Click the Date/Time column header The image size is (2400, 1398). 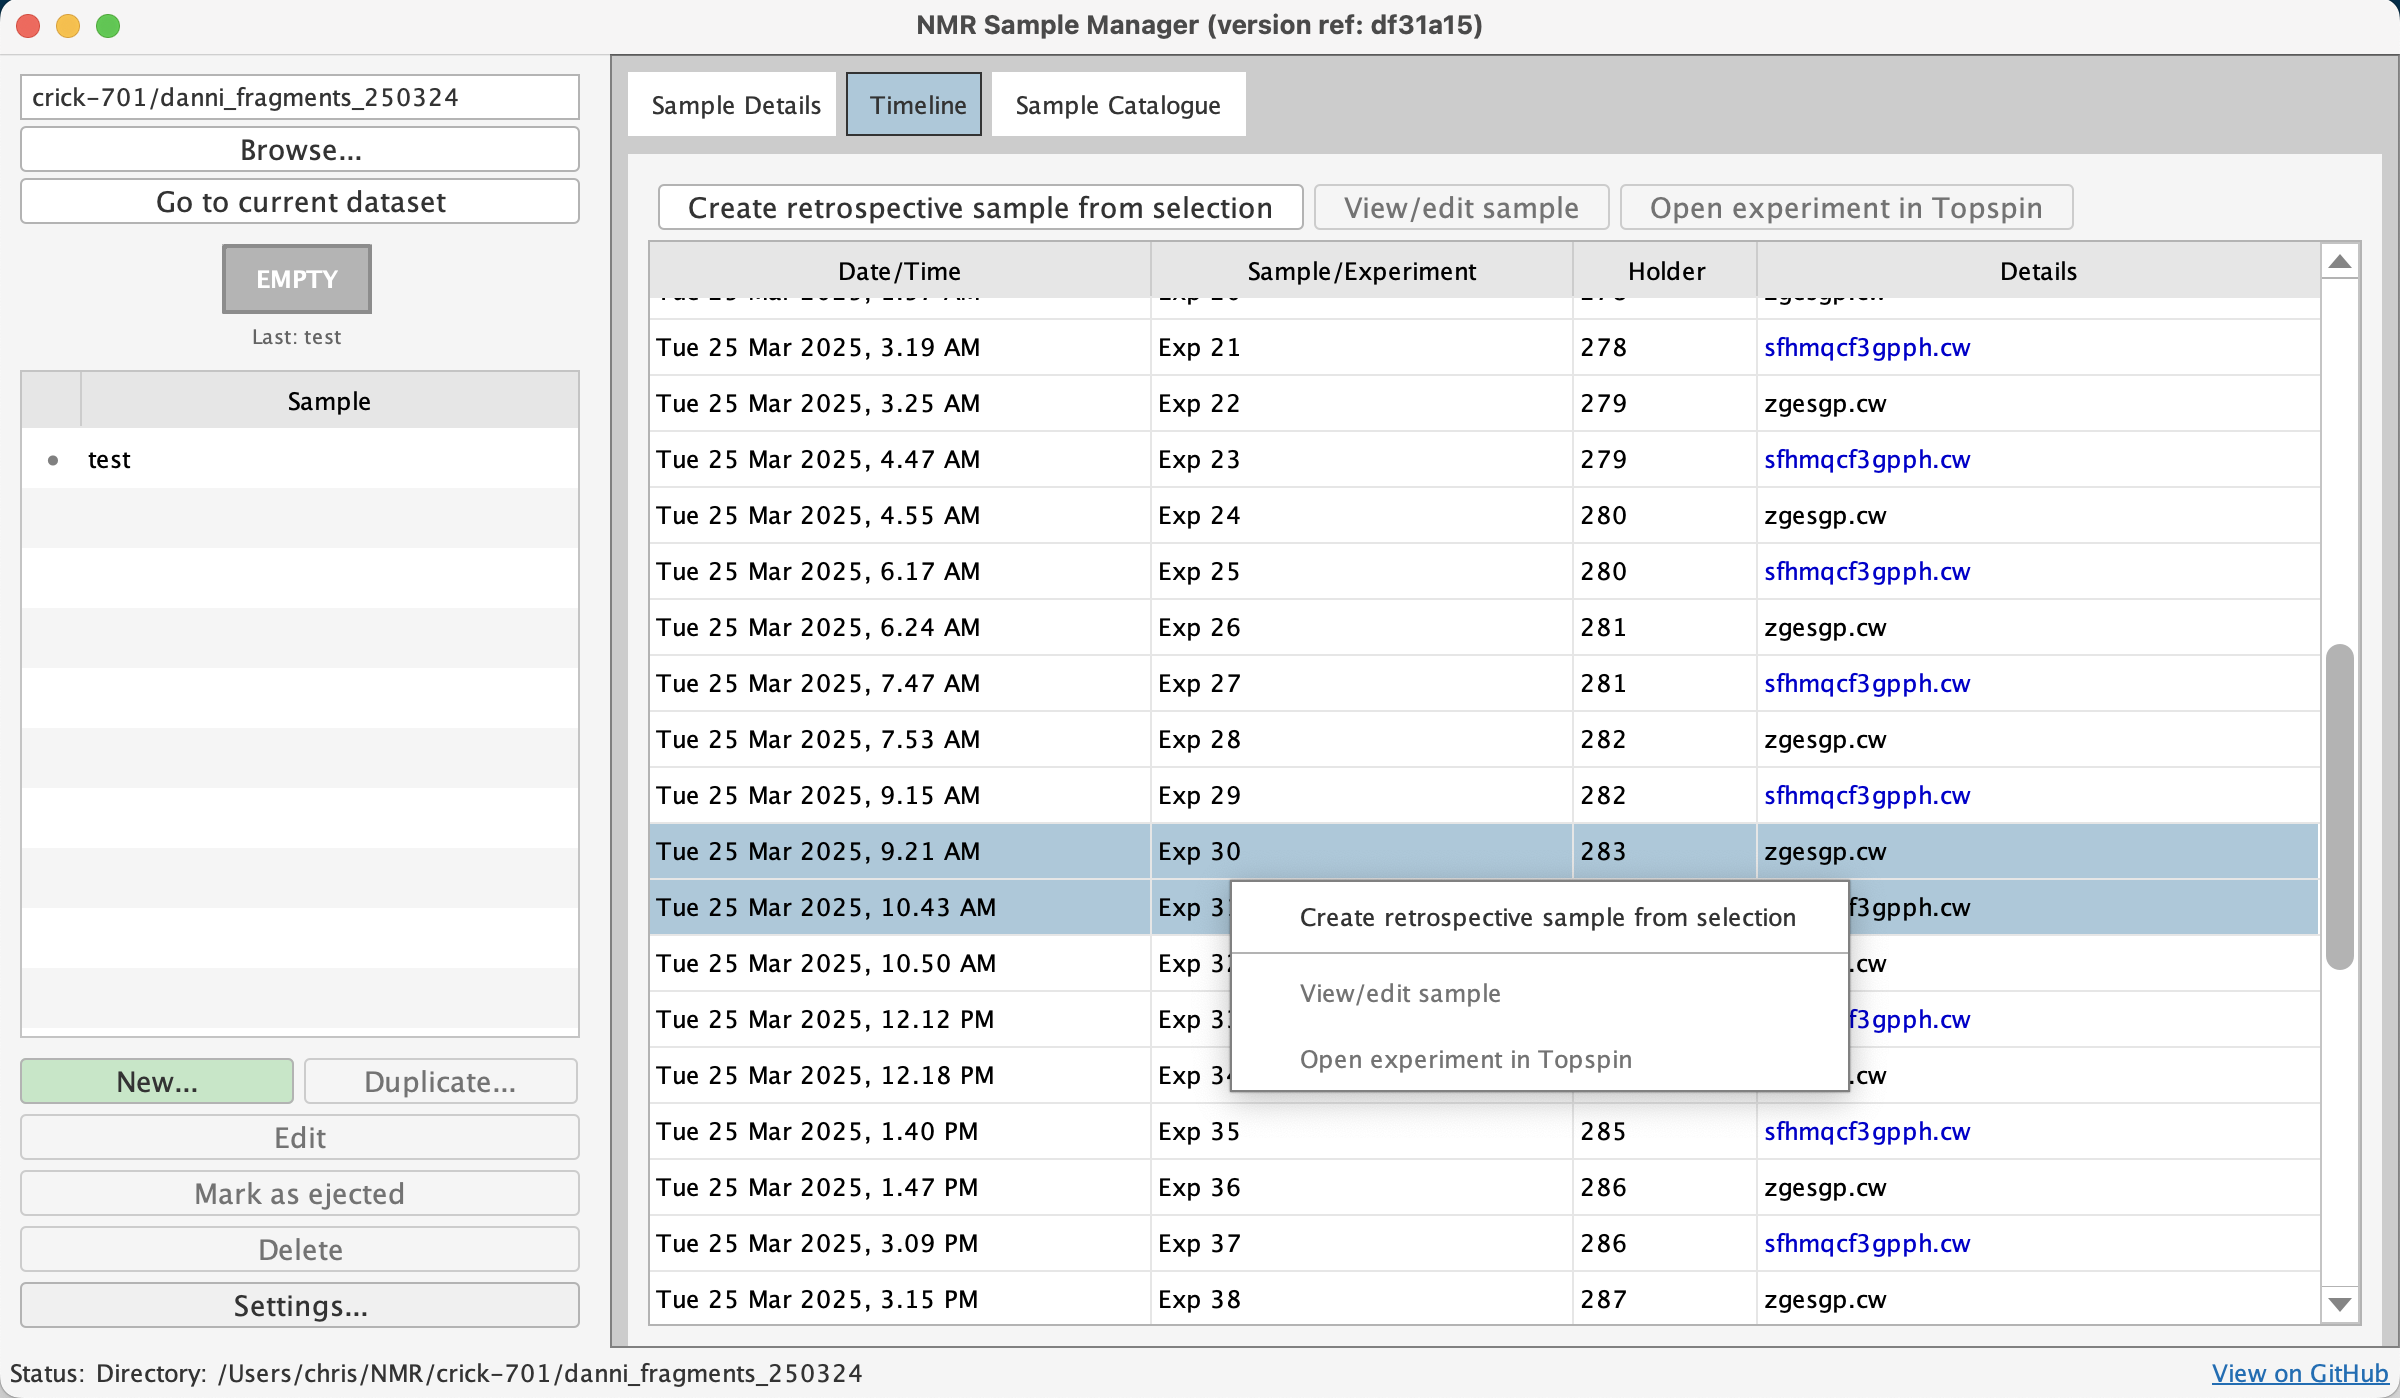[899, 271]
